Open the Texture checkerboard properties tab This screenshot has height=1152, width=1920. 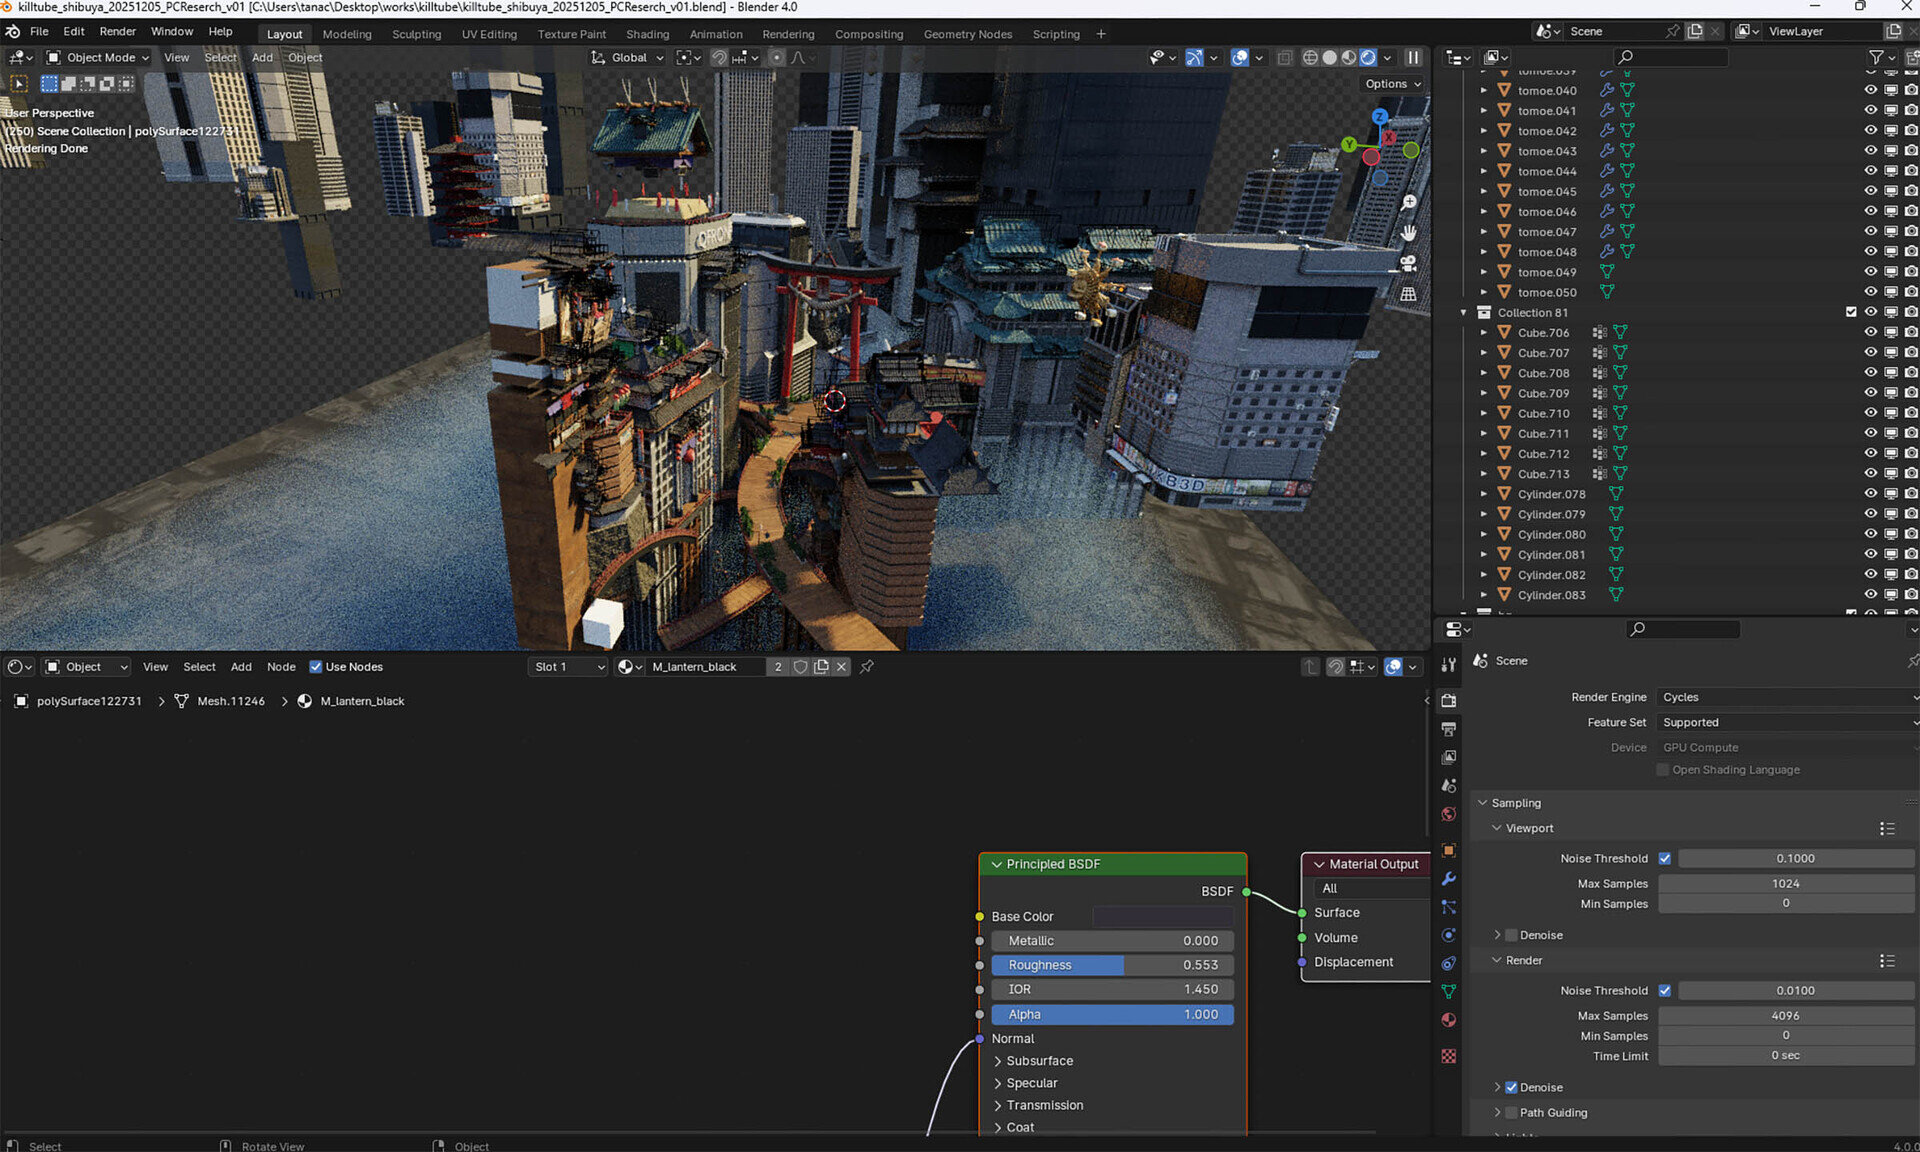click(x=1448, y=1056)
